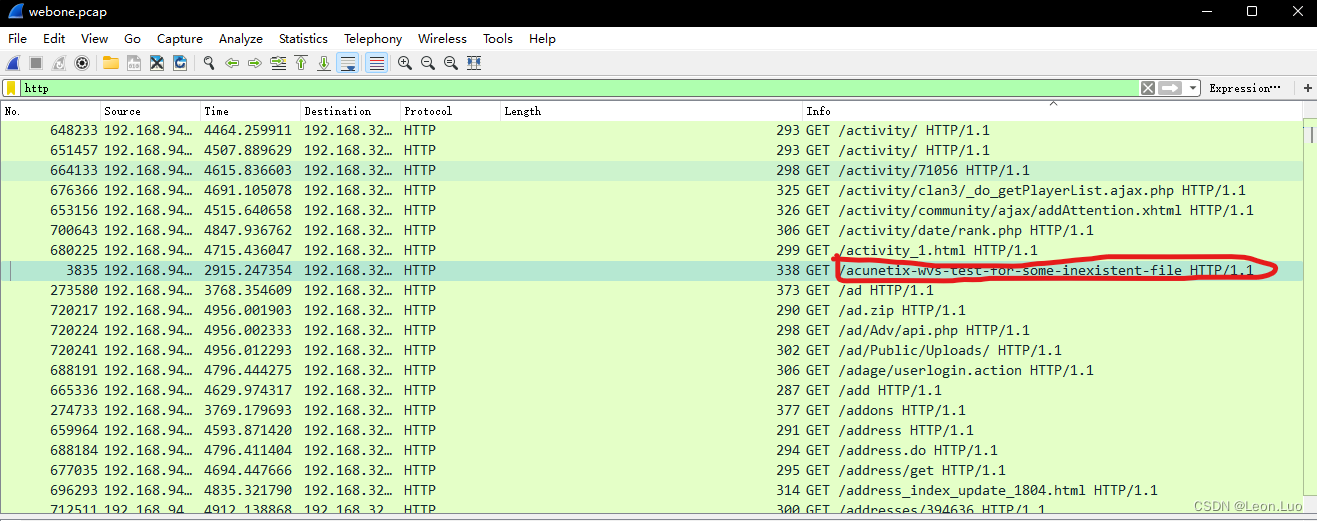Screen dimensions: 1317x521
Task: Select packet 3835 acunetix-wvs-test row
Action: (x=652, y=270)
